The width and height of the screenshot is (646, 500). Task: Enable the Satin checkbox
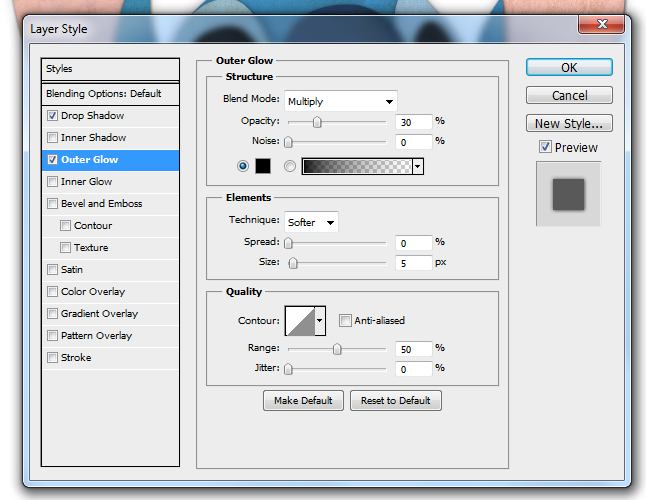pyautogui.click(x=52, y=269)
